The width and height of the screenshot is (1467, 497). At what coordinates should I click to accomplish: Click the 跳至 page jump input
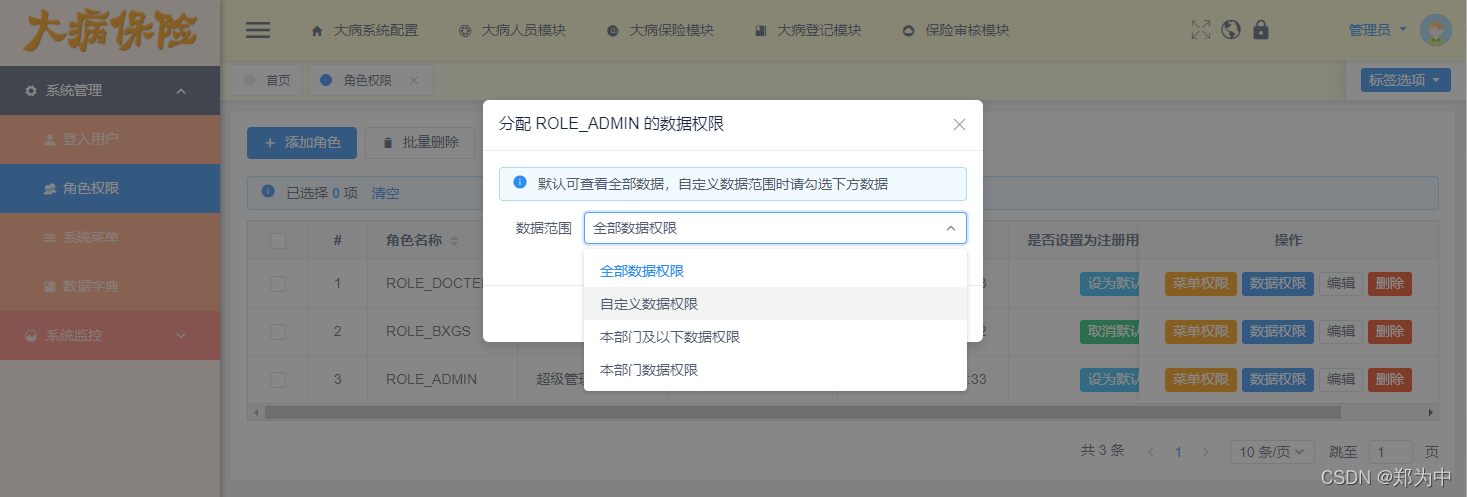click(x=1390, y=452)
